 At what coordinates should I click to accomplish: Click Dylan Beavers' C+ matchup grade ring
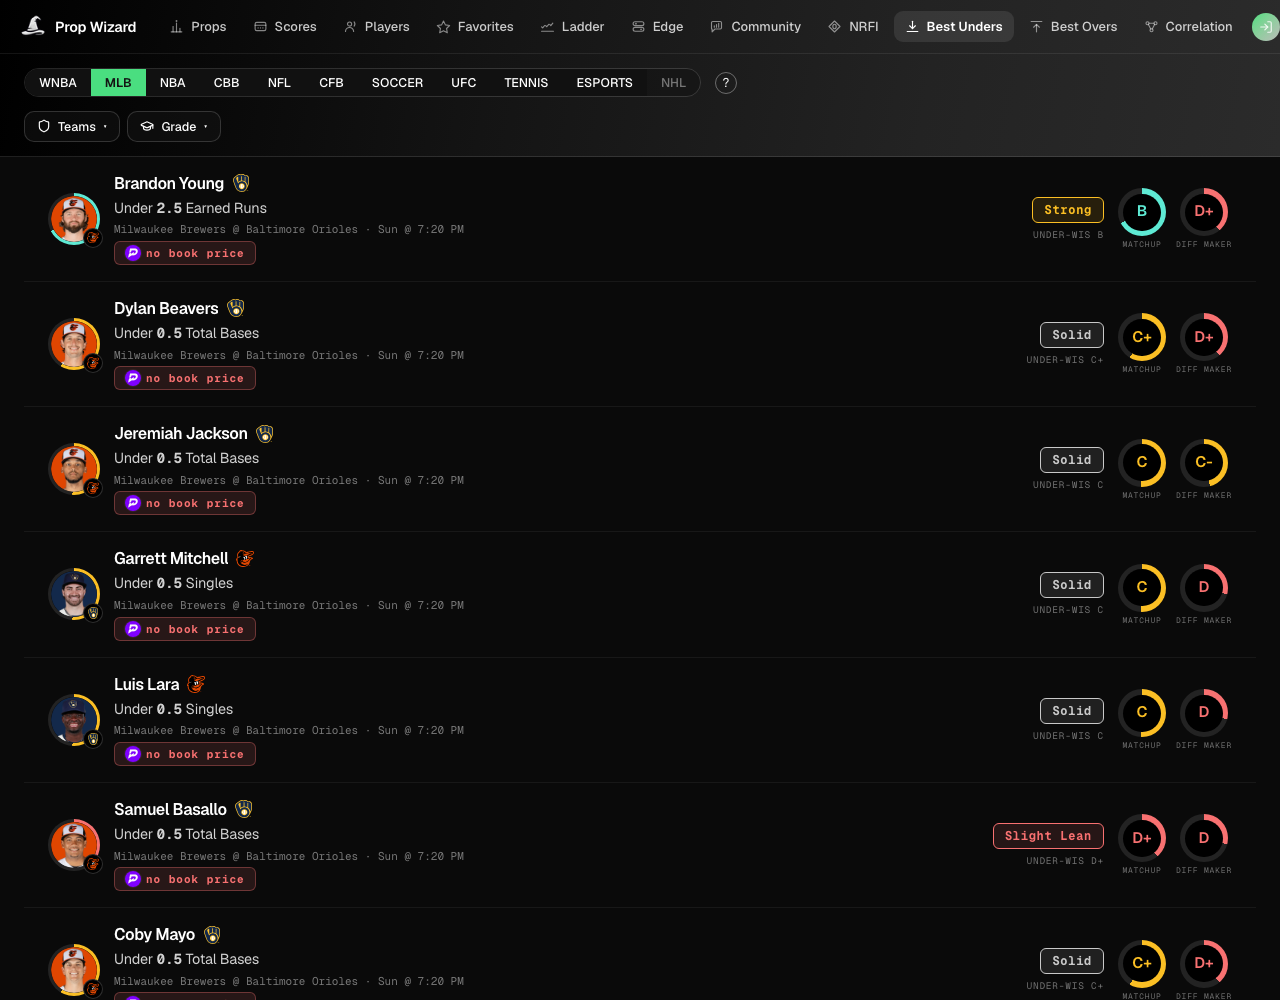click(x=1142, y=337)
